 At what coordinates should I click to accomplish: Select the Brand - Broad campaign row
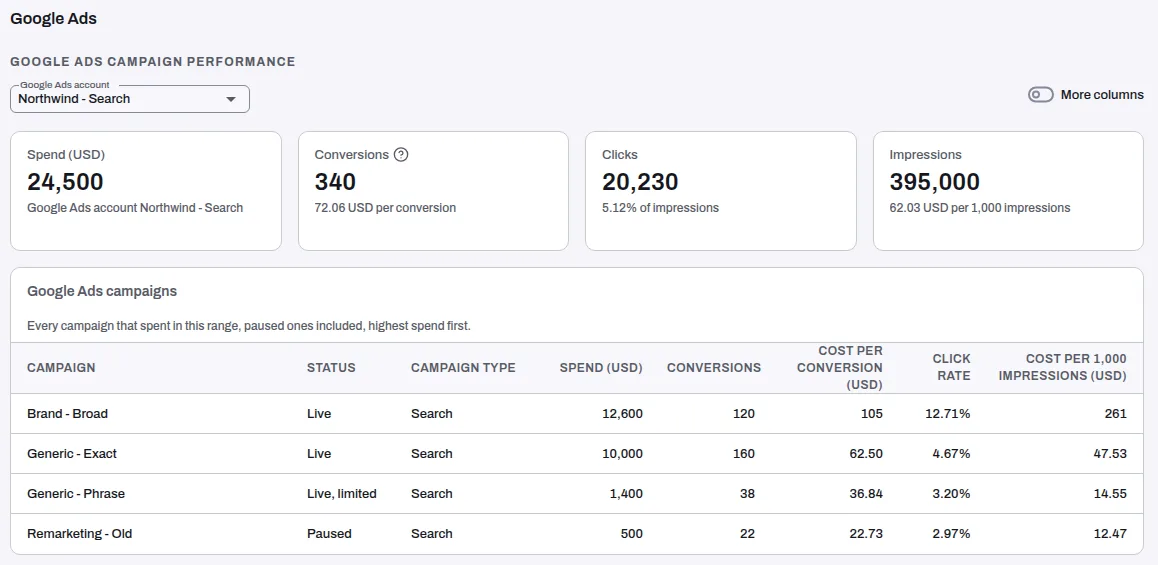[x=578, y=414]
